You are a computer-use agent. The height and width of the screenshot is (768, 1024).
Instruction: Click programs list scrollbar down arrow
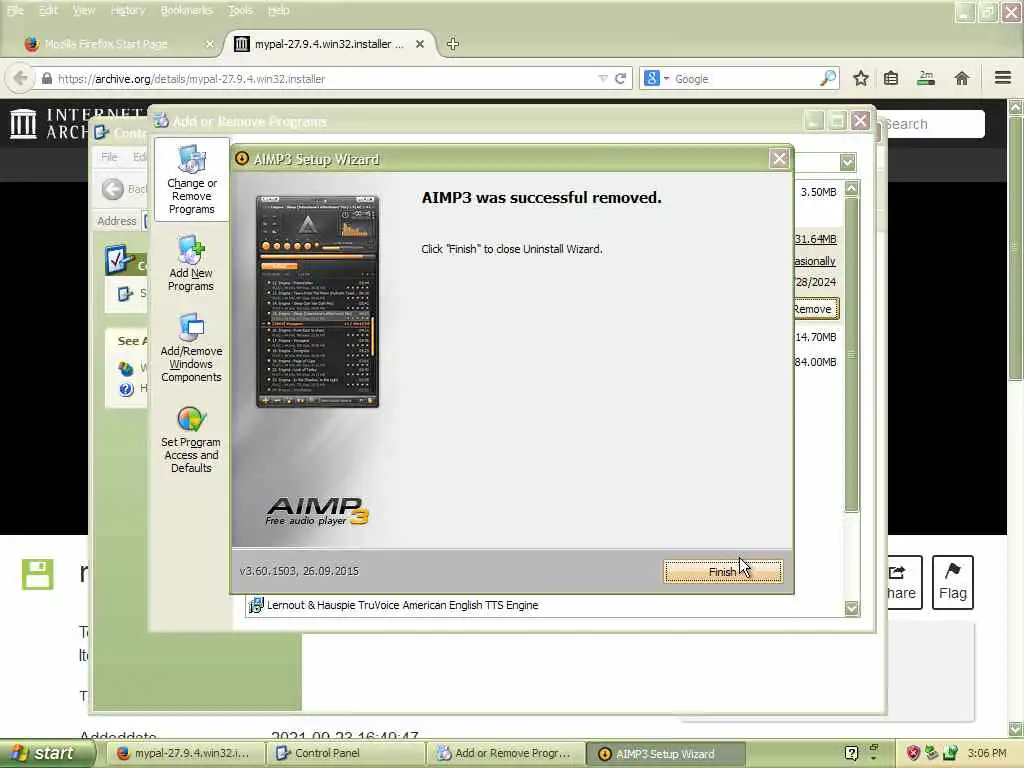(x=852, y=608)
